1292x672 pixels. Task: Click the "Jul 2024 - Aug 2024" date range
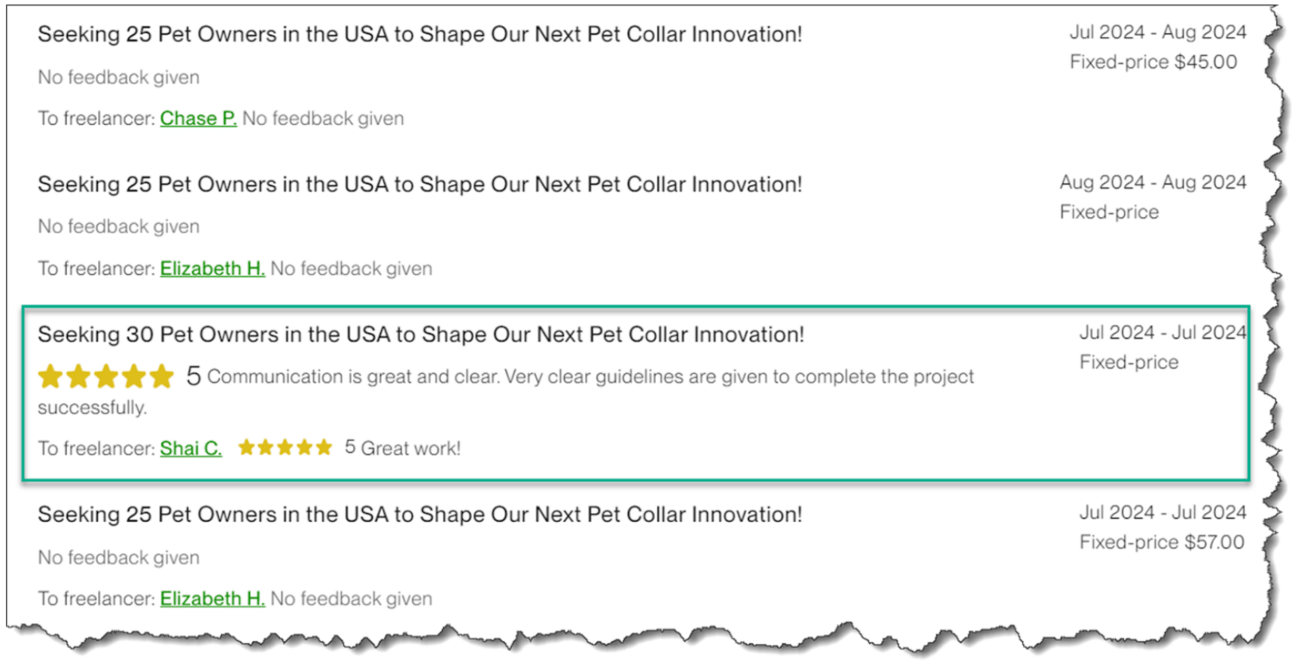pyautogui.click(x=1157, y=32)
